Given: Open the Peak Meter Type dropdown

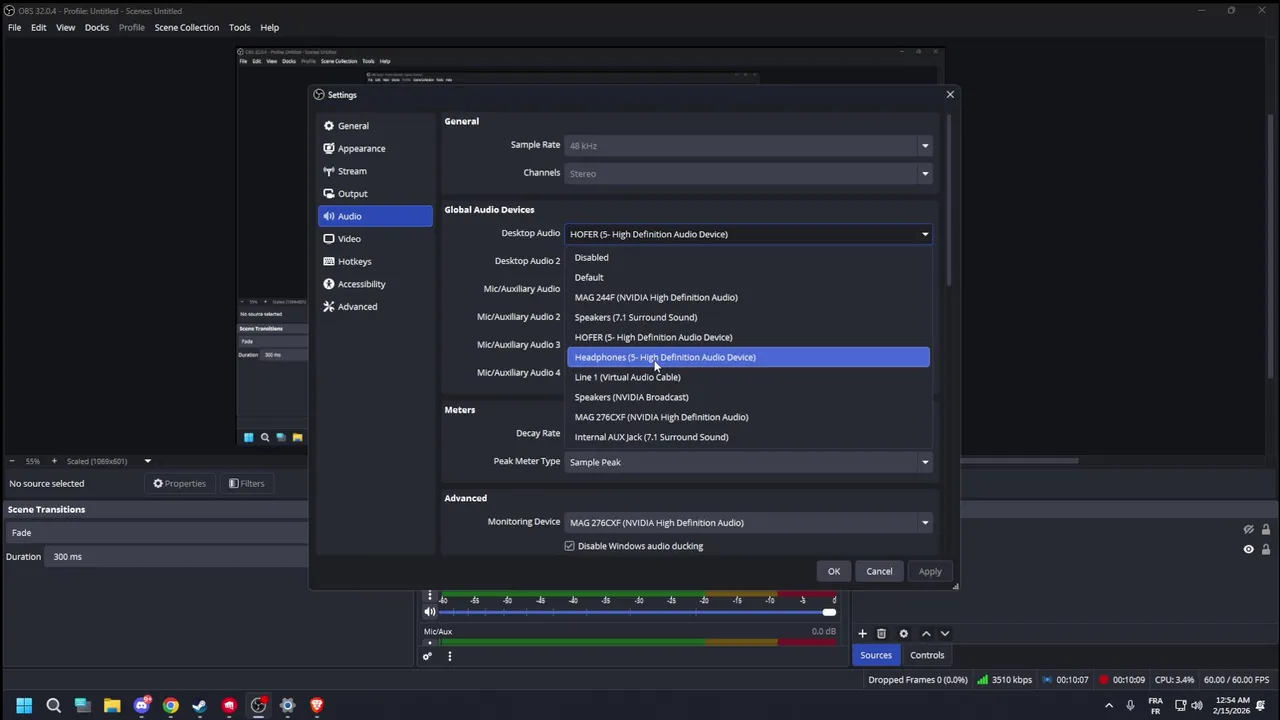Looking at the screenshot, I should point(748,462).
